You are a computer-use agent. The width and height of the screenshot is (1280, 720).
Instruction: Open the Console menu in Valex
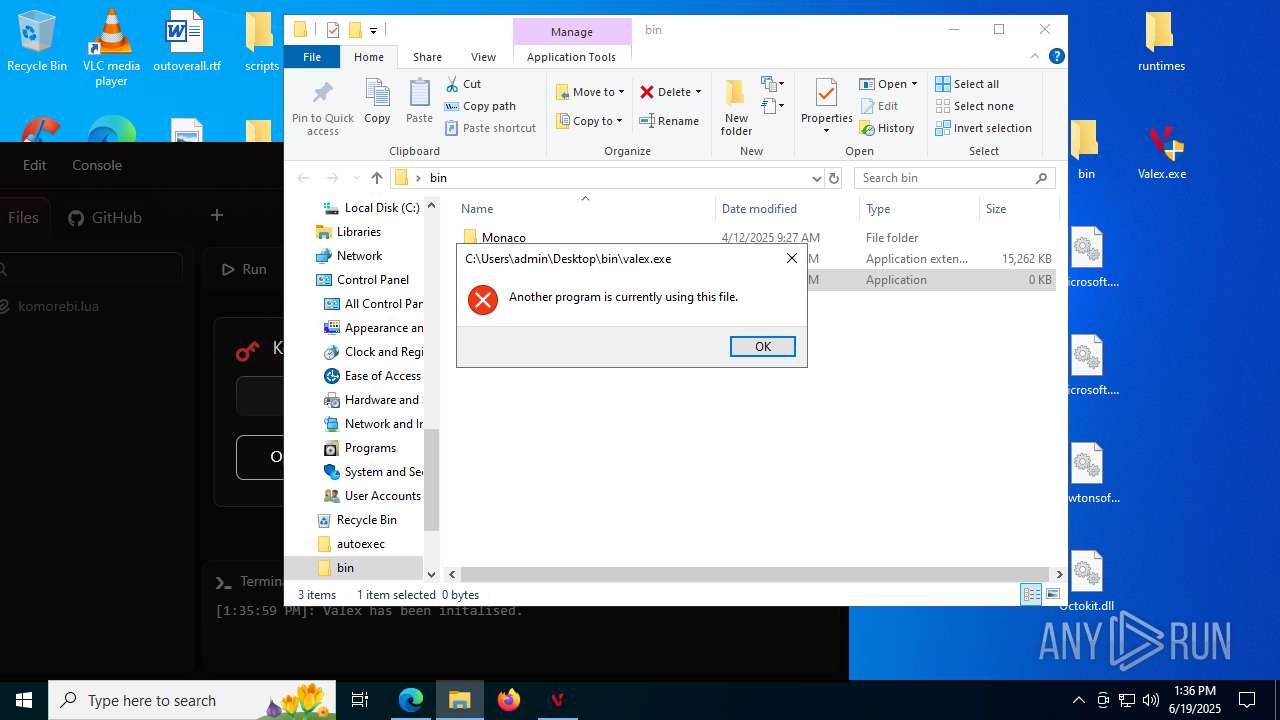(97, 165)
